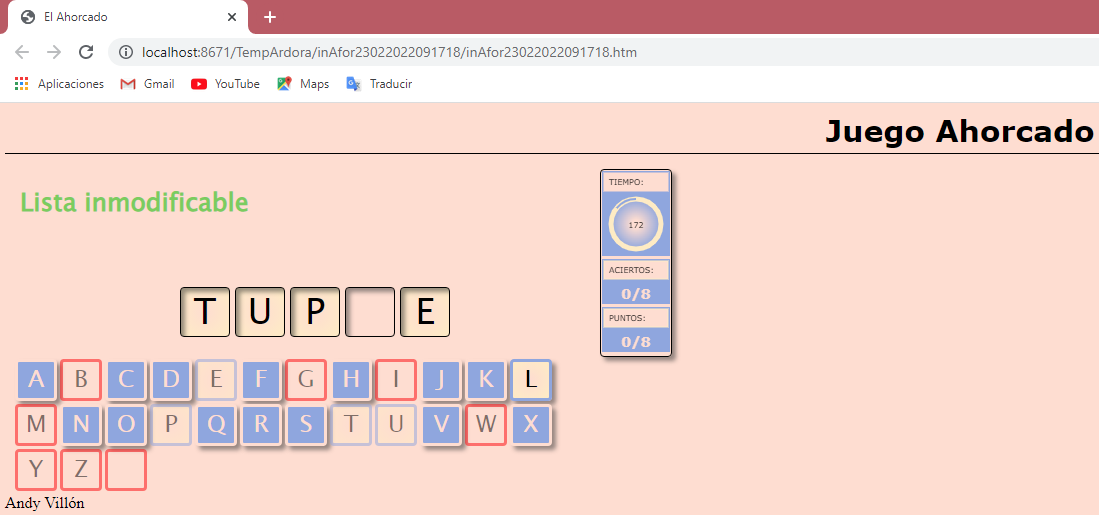1099x515 pixels.
Task: Click the revealed T slot in the word
Action: 205,312
